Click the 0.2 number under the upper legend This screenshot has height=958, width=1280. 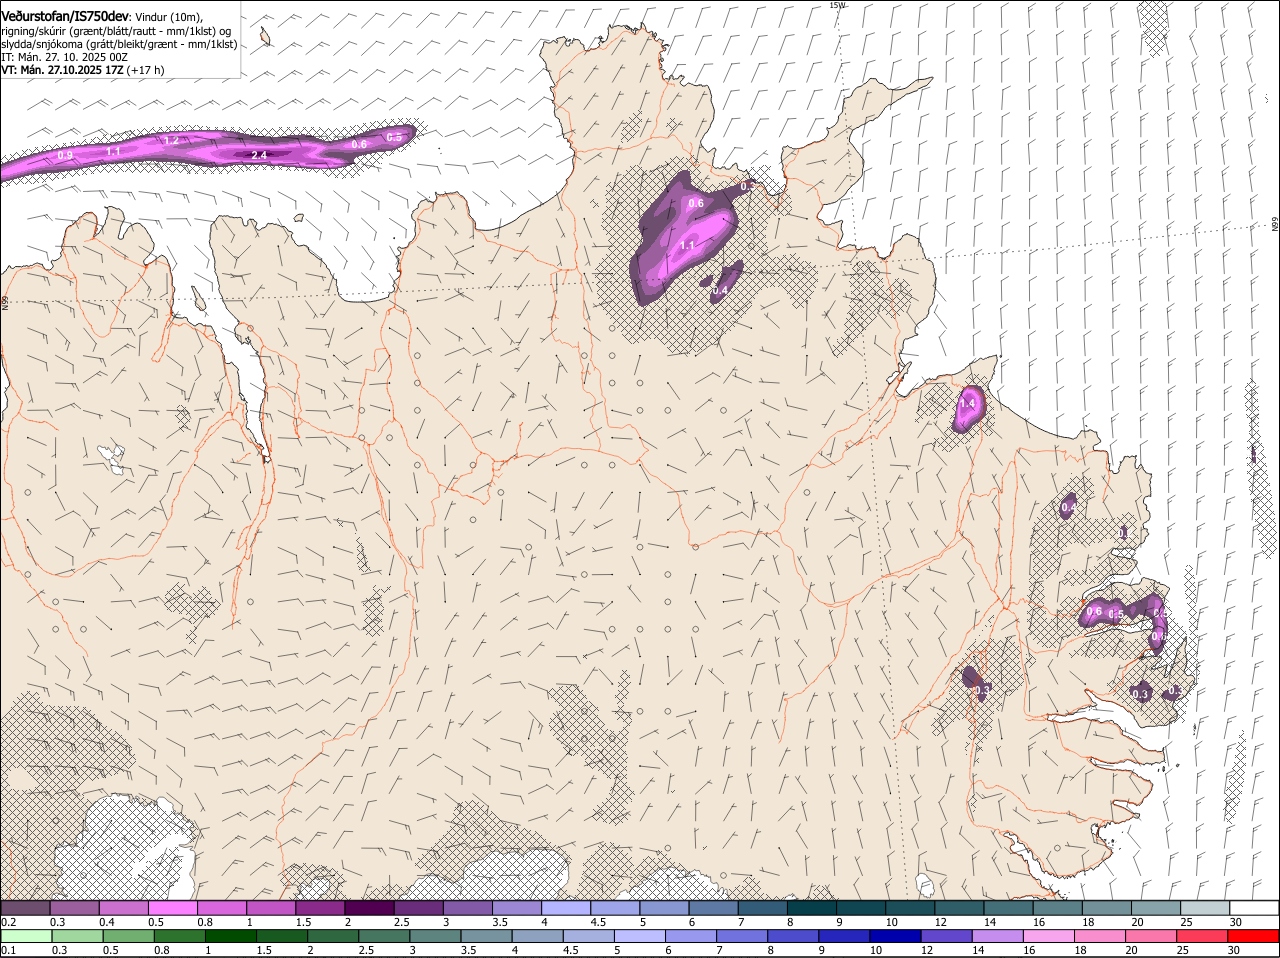click(9, 922)
